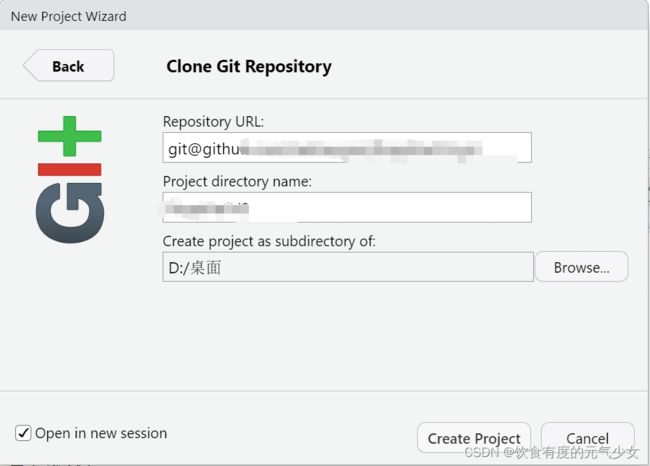The height and width of the screenshot is (466, 650).
Task: Focus the Repository URL input field
Action: coord(347,148)
